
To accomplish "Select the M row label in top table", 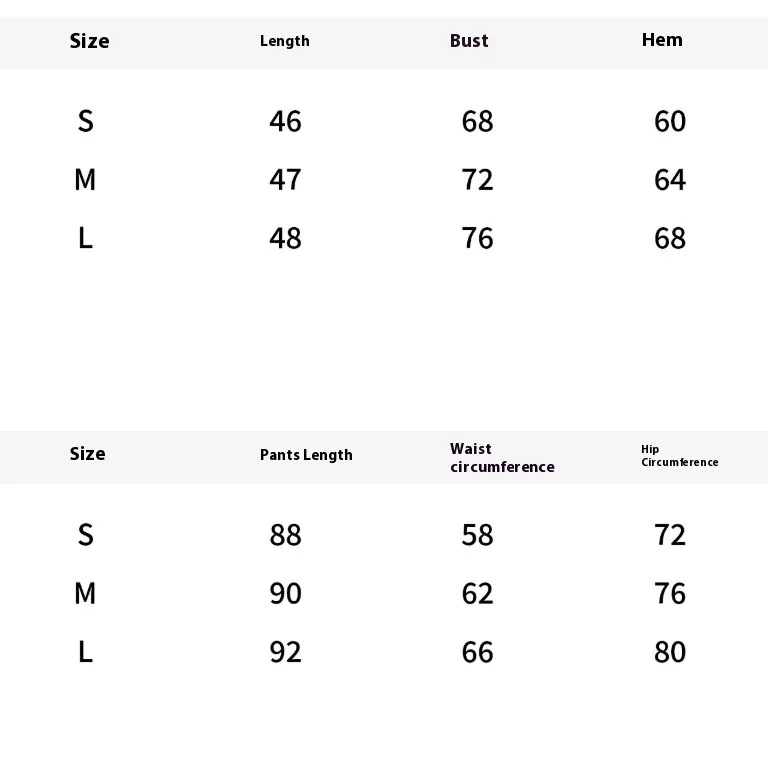I will pos(85,180).
